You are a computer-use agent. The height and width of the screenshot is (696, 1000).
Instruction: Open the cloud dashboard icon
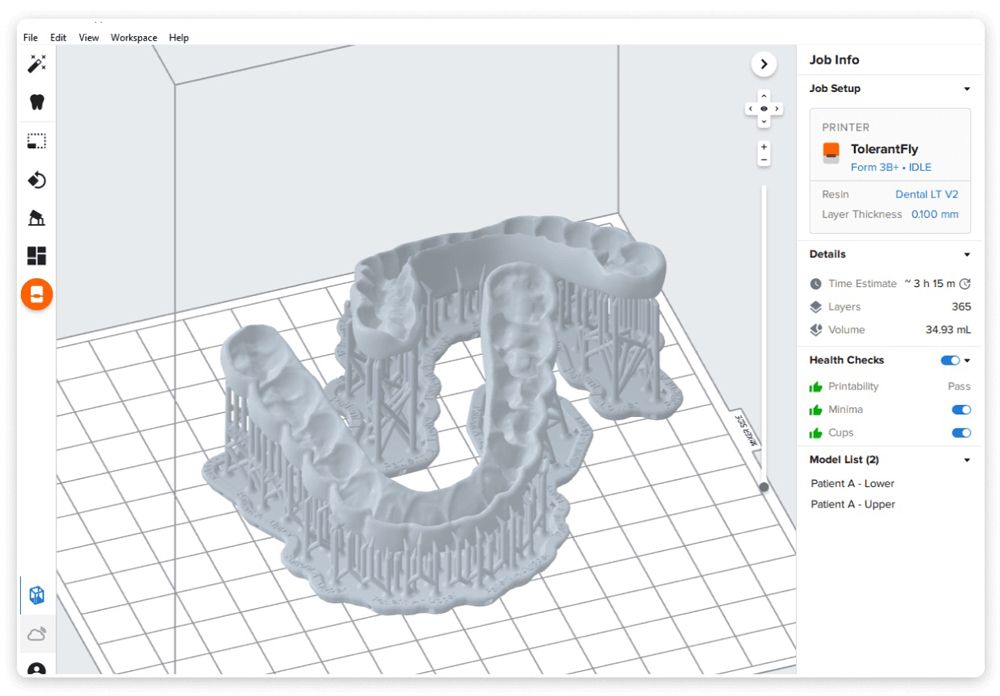point(37,634)
